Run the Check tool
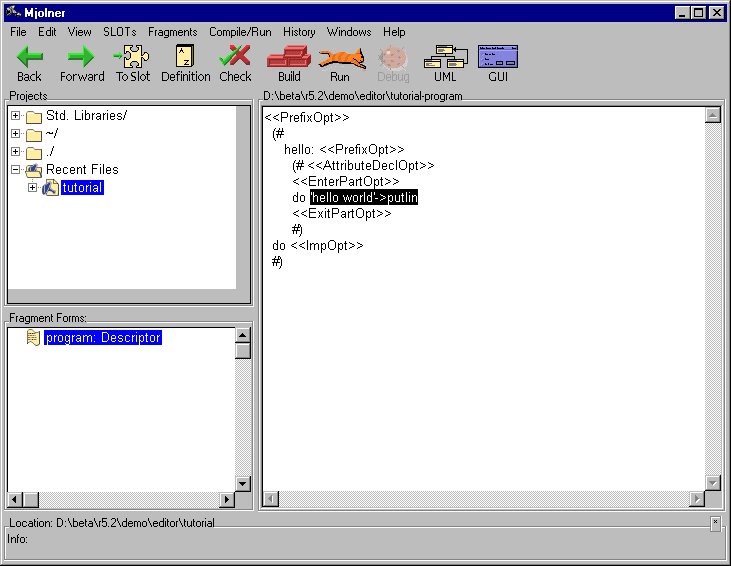731x566 pixels. tap(235, 57)
